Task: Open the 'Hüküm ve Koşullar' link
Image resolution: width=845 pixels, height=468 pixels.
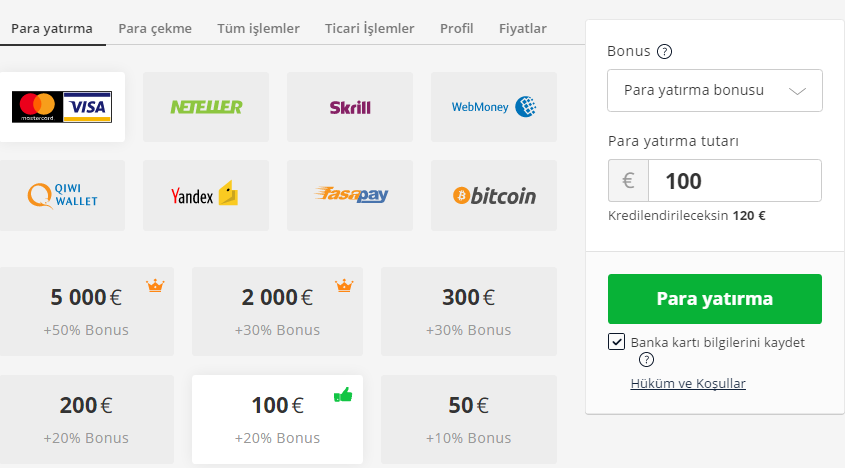Action: [688, 383]
